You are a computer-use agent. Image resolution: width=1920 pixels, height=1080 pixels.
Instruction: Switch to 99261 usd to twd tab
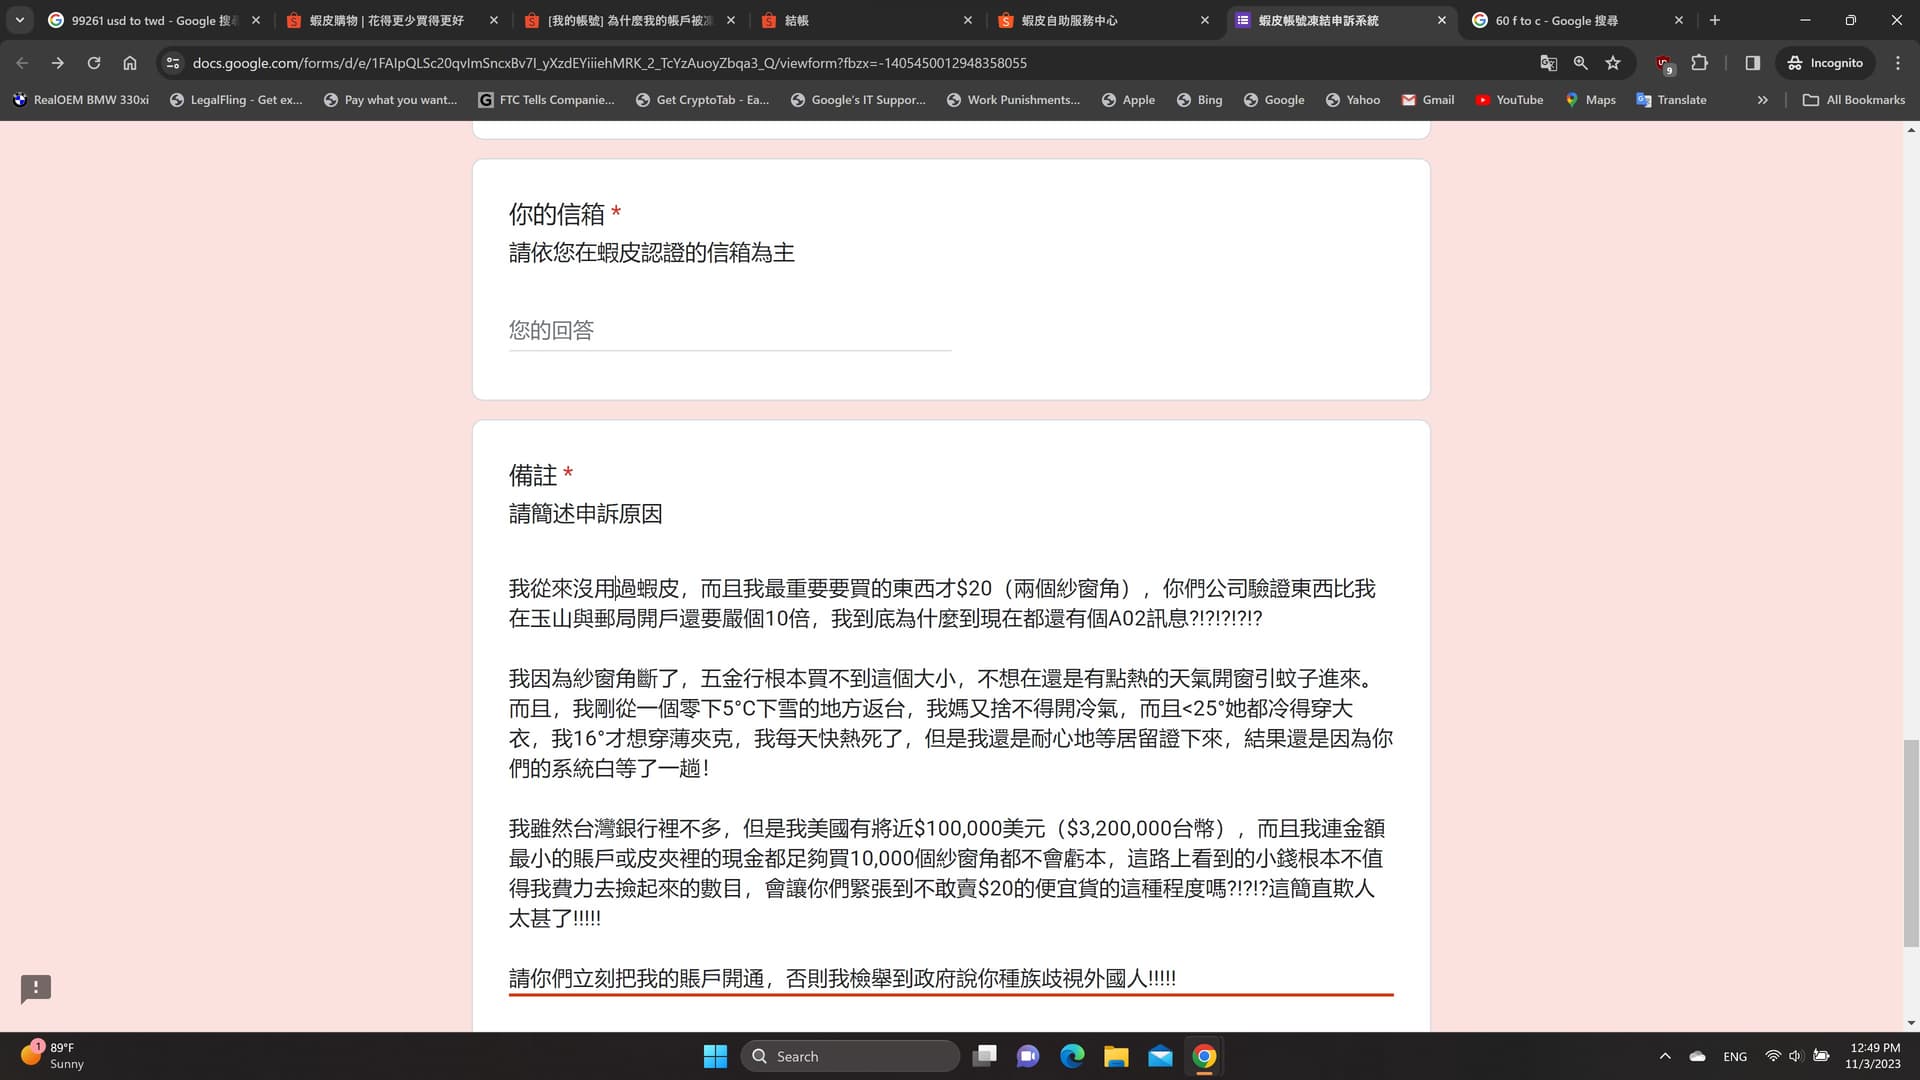pos(150,20)
